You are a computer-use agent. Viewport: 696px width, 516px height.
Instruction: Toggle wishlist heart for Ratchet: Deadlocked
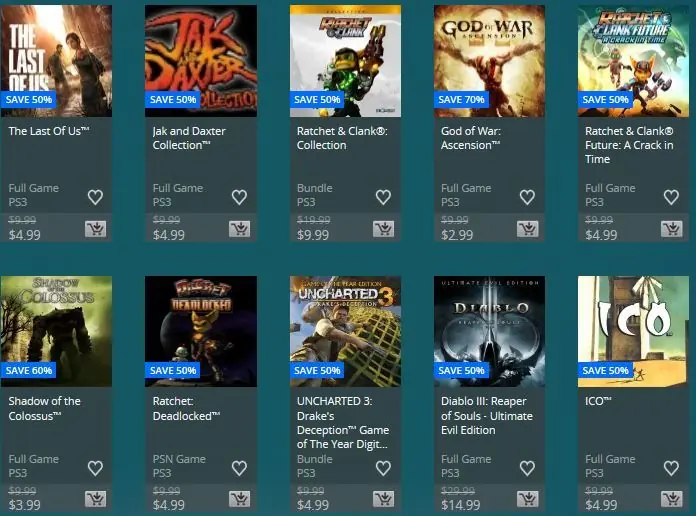[x=239, y=468]
